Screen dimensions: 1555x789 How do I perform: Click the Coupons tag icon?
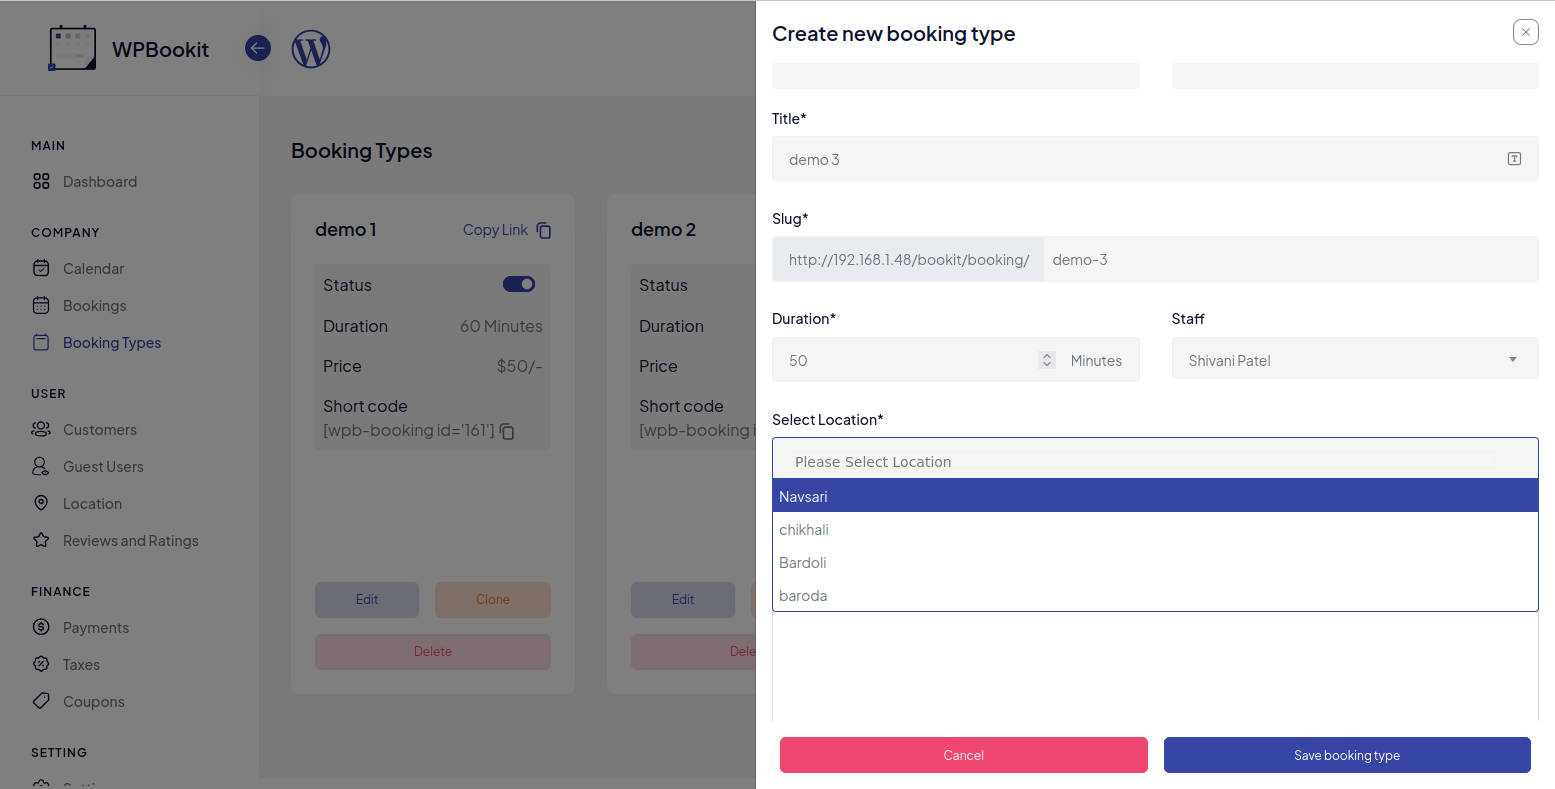click(41, 701)
